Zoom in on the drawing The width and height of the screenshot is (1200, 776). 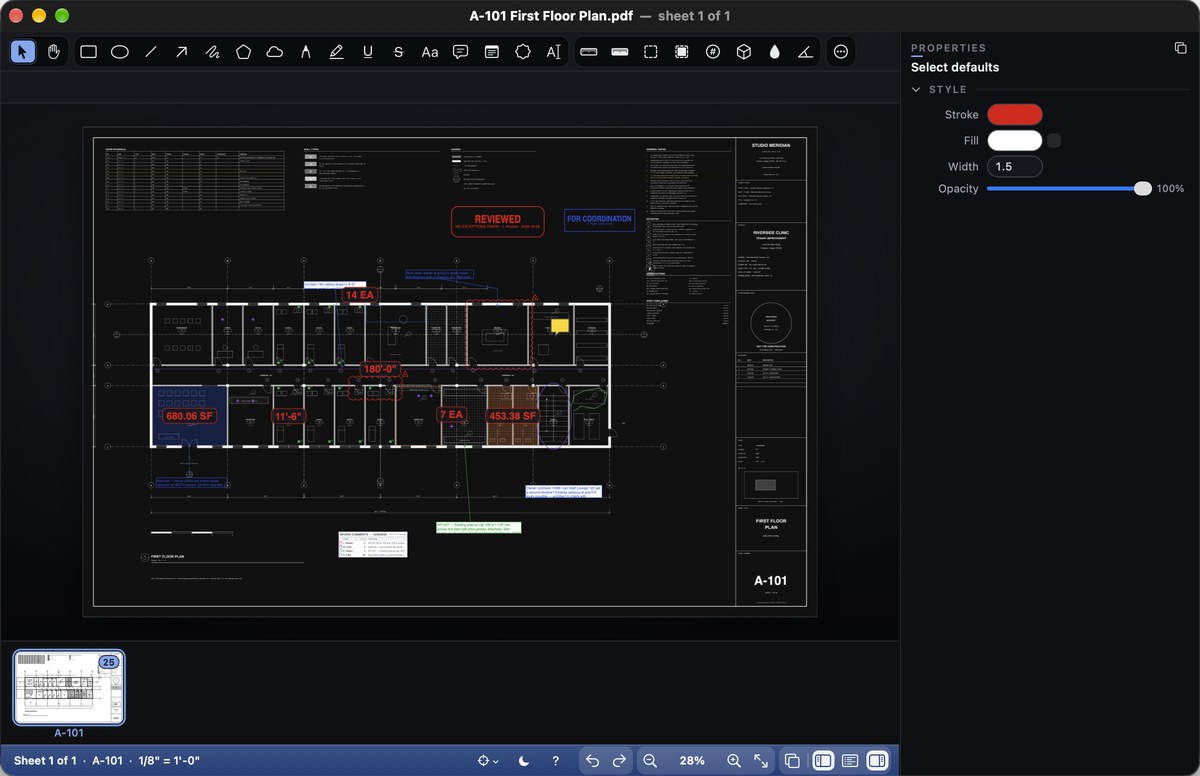(734, 761)
